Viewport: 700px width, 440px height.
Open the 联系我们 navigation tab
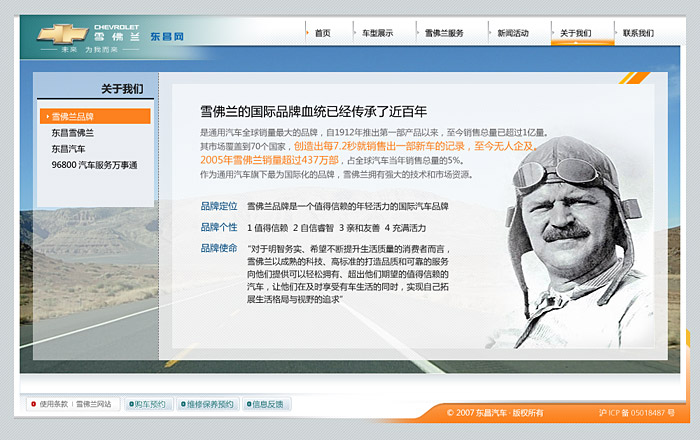pyautogui.click(x=638, y=33)
